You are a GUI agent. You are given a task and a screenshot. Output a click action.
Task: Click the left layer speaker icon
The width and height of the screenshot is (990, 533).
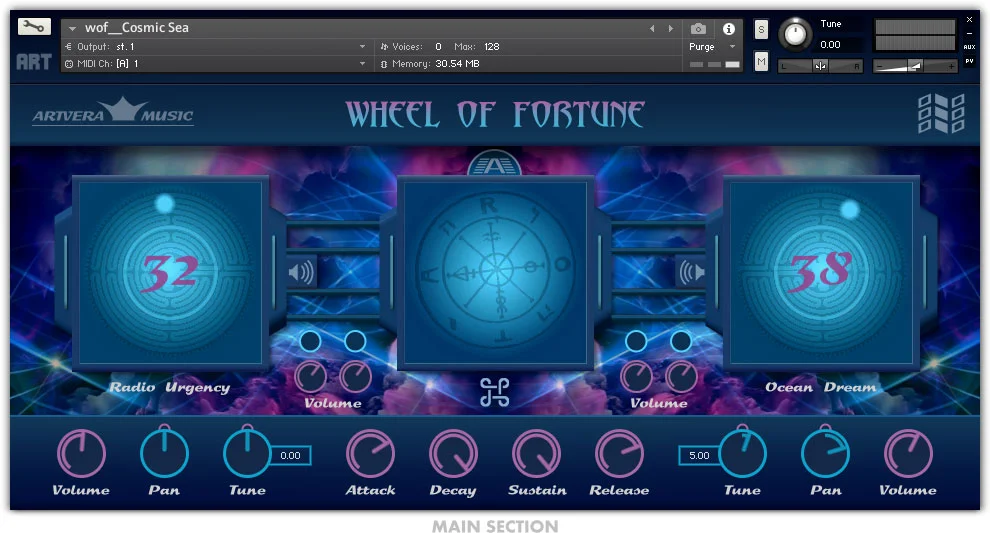coord(301,272)
